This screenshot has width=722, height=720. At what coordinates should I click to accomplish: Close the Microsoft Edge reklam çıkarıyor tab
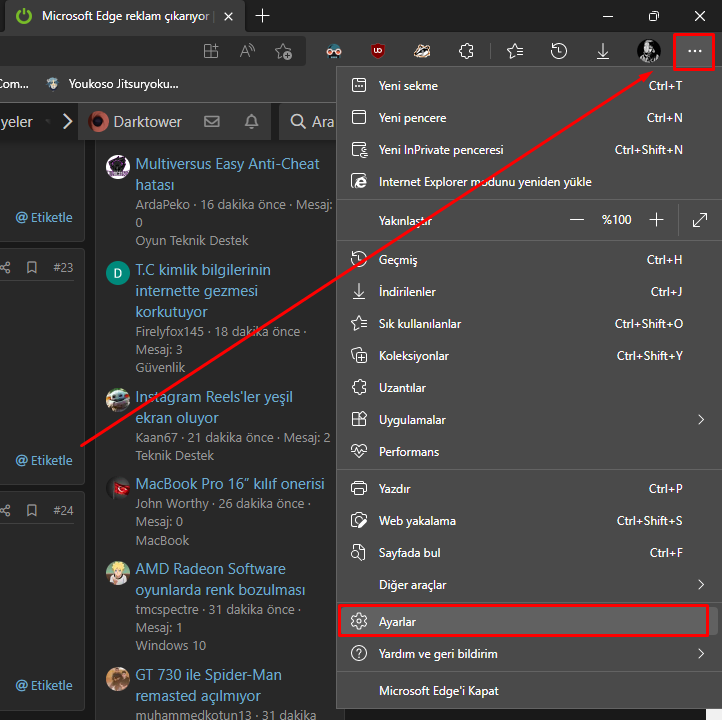[228, 17]
